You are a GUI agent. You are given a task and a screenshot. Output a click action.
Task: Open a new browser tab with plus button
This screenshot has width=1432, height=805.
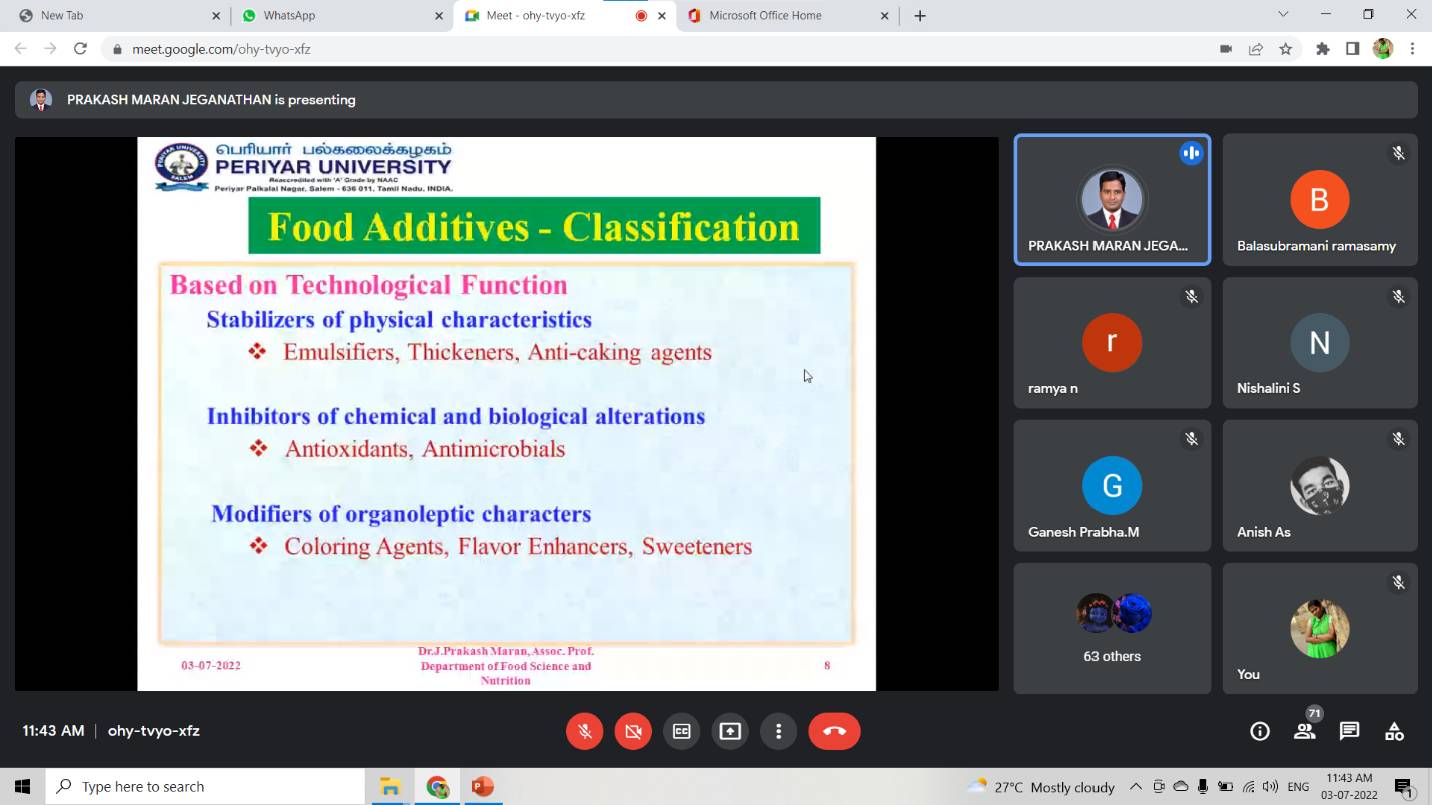(920, 15)
